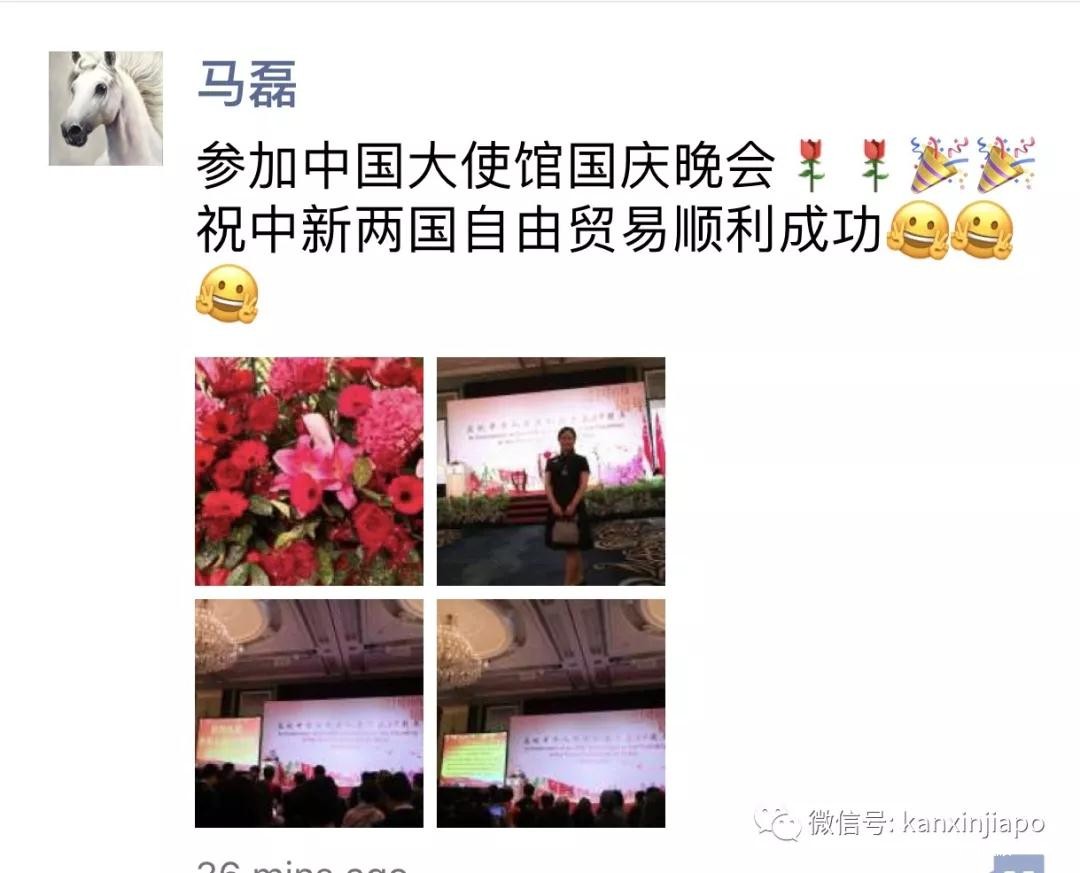Select the text line 参加中国大使馆国庆晚会
Screen dimensions: 1080x873
pyautogui.click(x=486, y=166)
